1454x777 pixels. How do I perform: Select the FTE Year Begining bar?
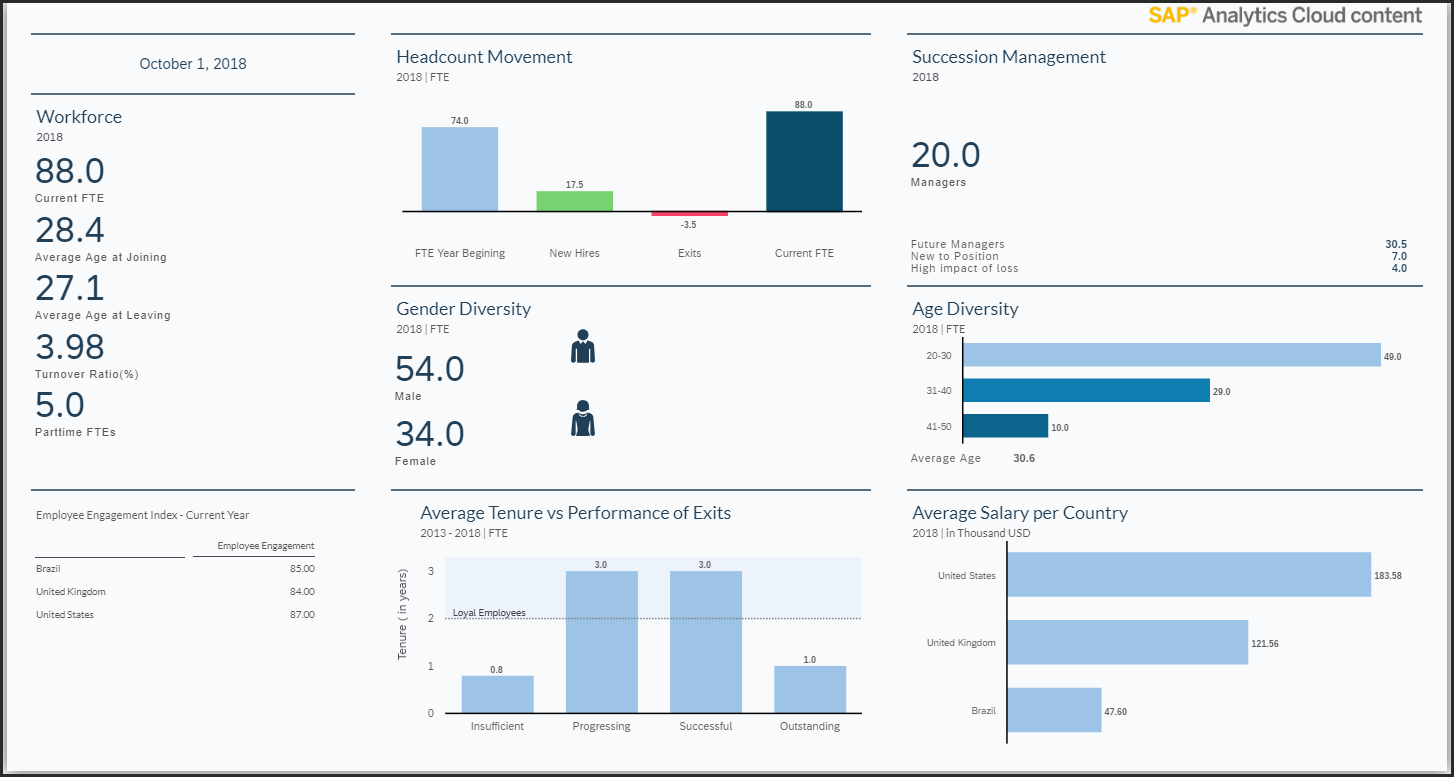point(460,169)
